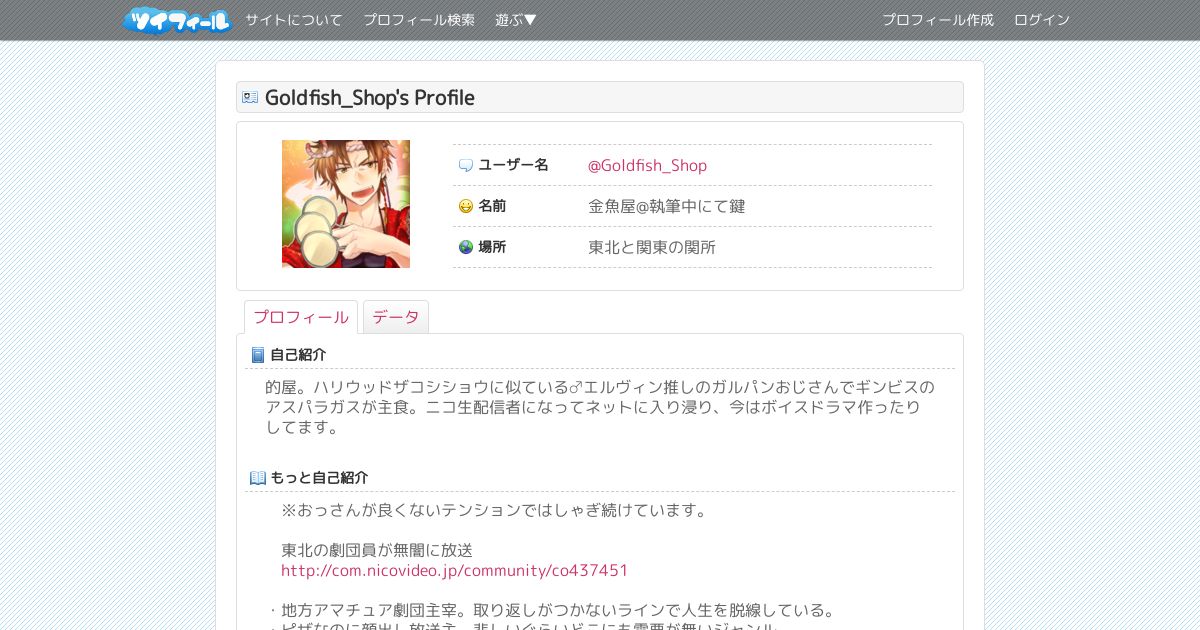
Task: Click the blue book icon beside 自己紹介
Action: [x=257, y=355]
